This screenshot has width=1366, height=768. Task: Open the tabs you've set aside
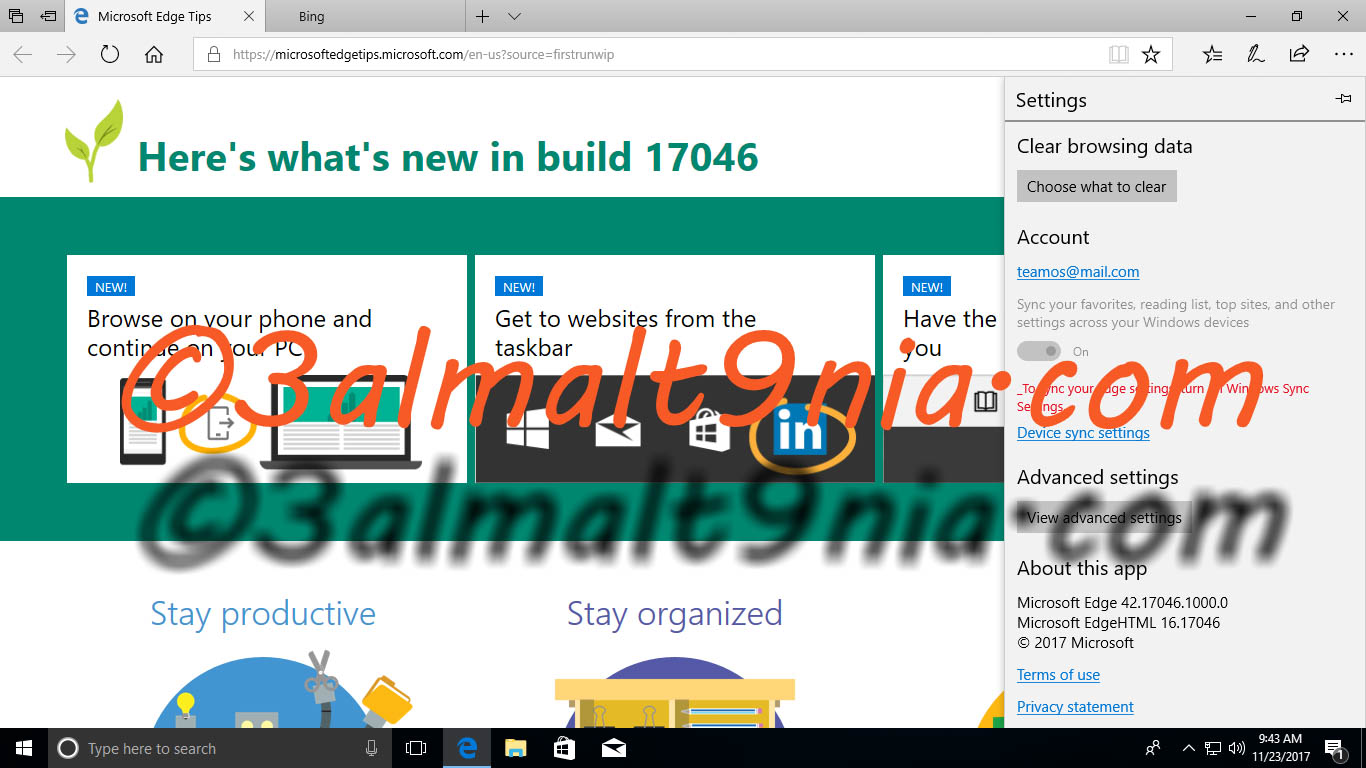click(x=16, y=16)
